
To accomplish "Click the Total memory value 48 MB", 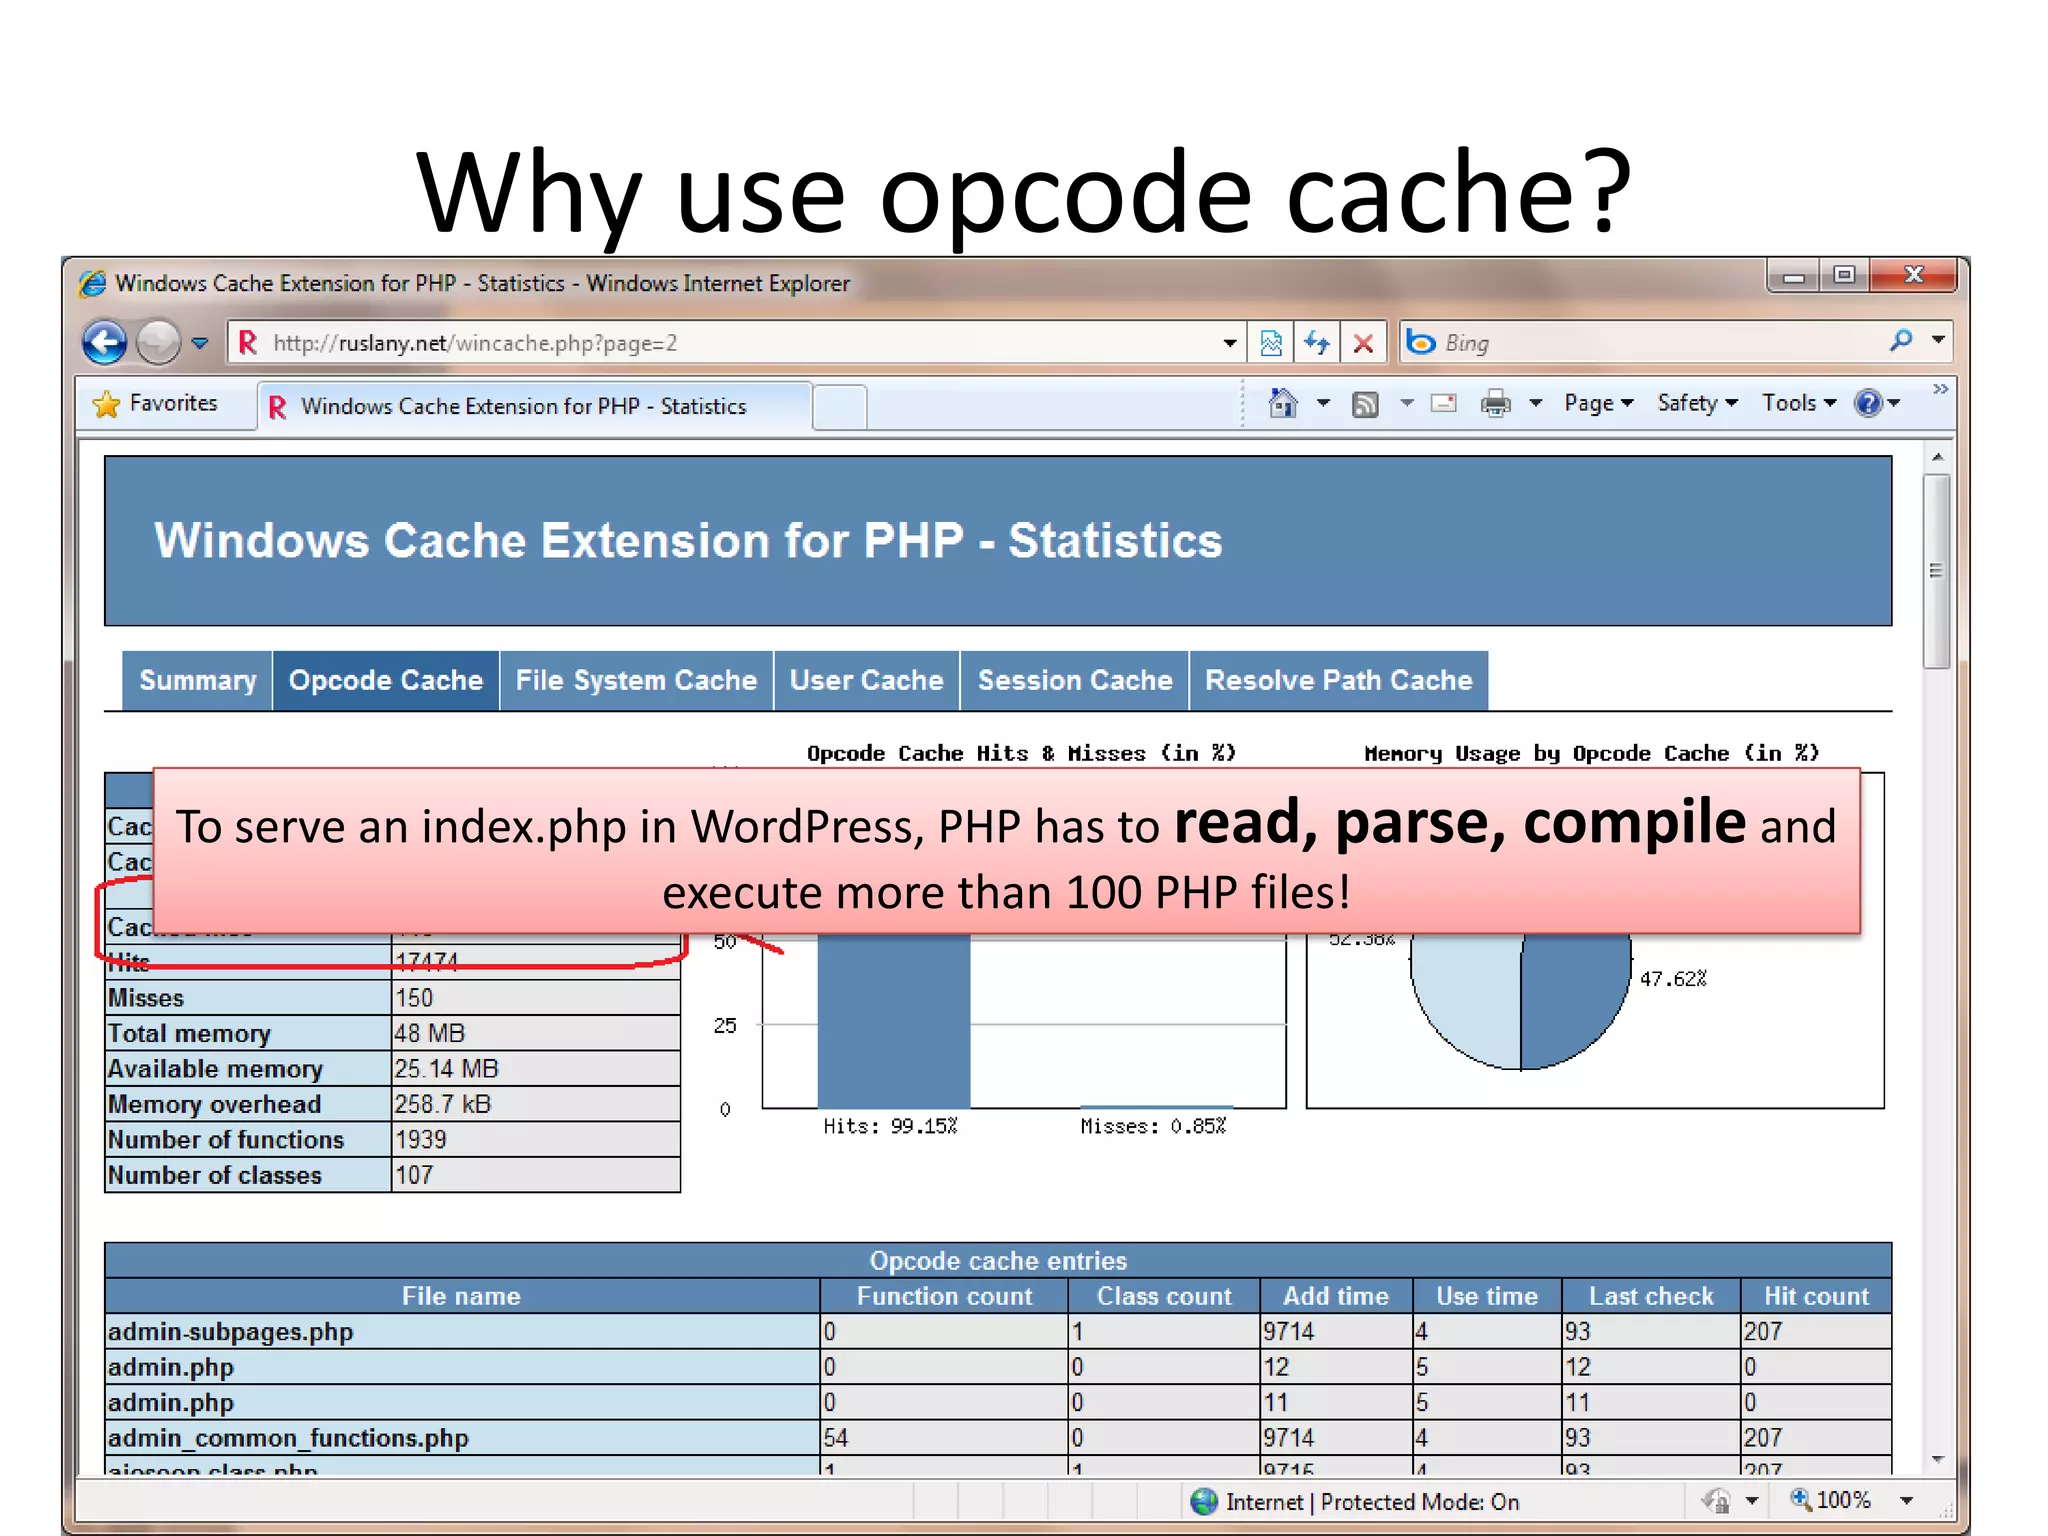I will (x=430, y=1033).
